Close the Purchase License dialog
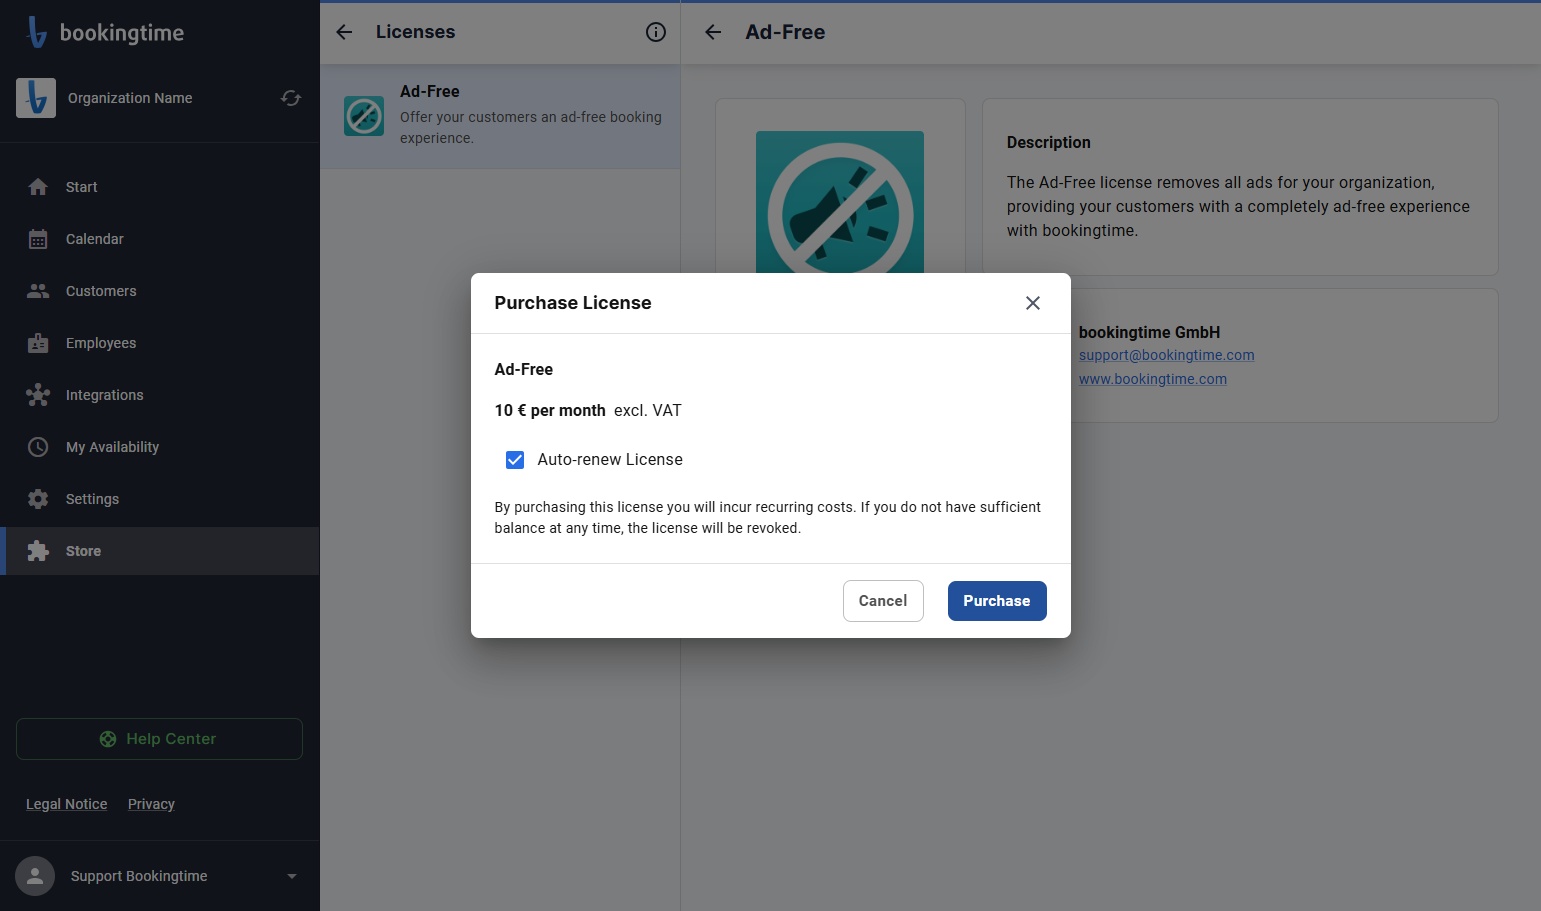This screenshot has height=911, width=1541. click(x=1033, y=303)
